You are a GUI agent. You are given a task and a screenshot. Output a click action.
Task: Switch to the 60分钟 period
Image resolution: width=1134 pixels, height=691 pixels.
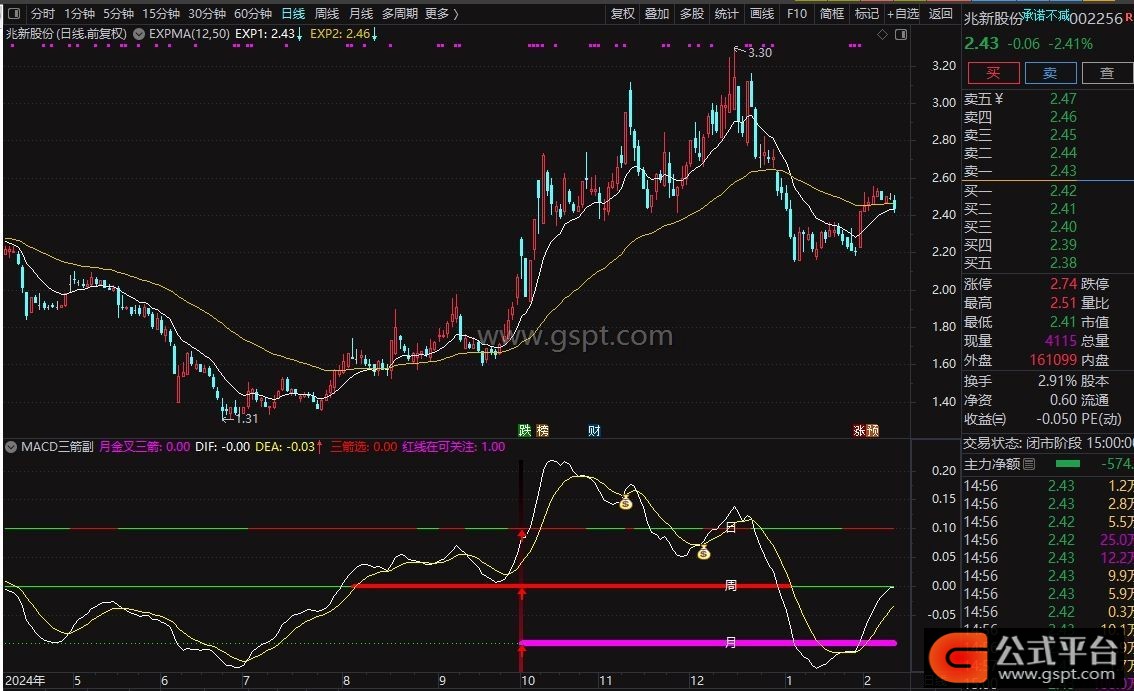click(x=252, y=13)
